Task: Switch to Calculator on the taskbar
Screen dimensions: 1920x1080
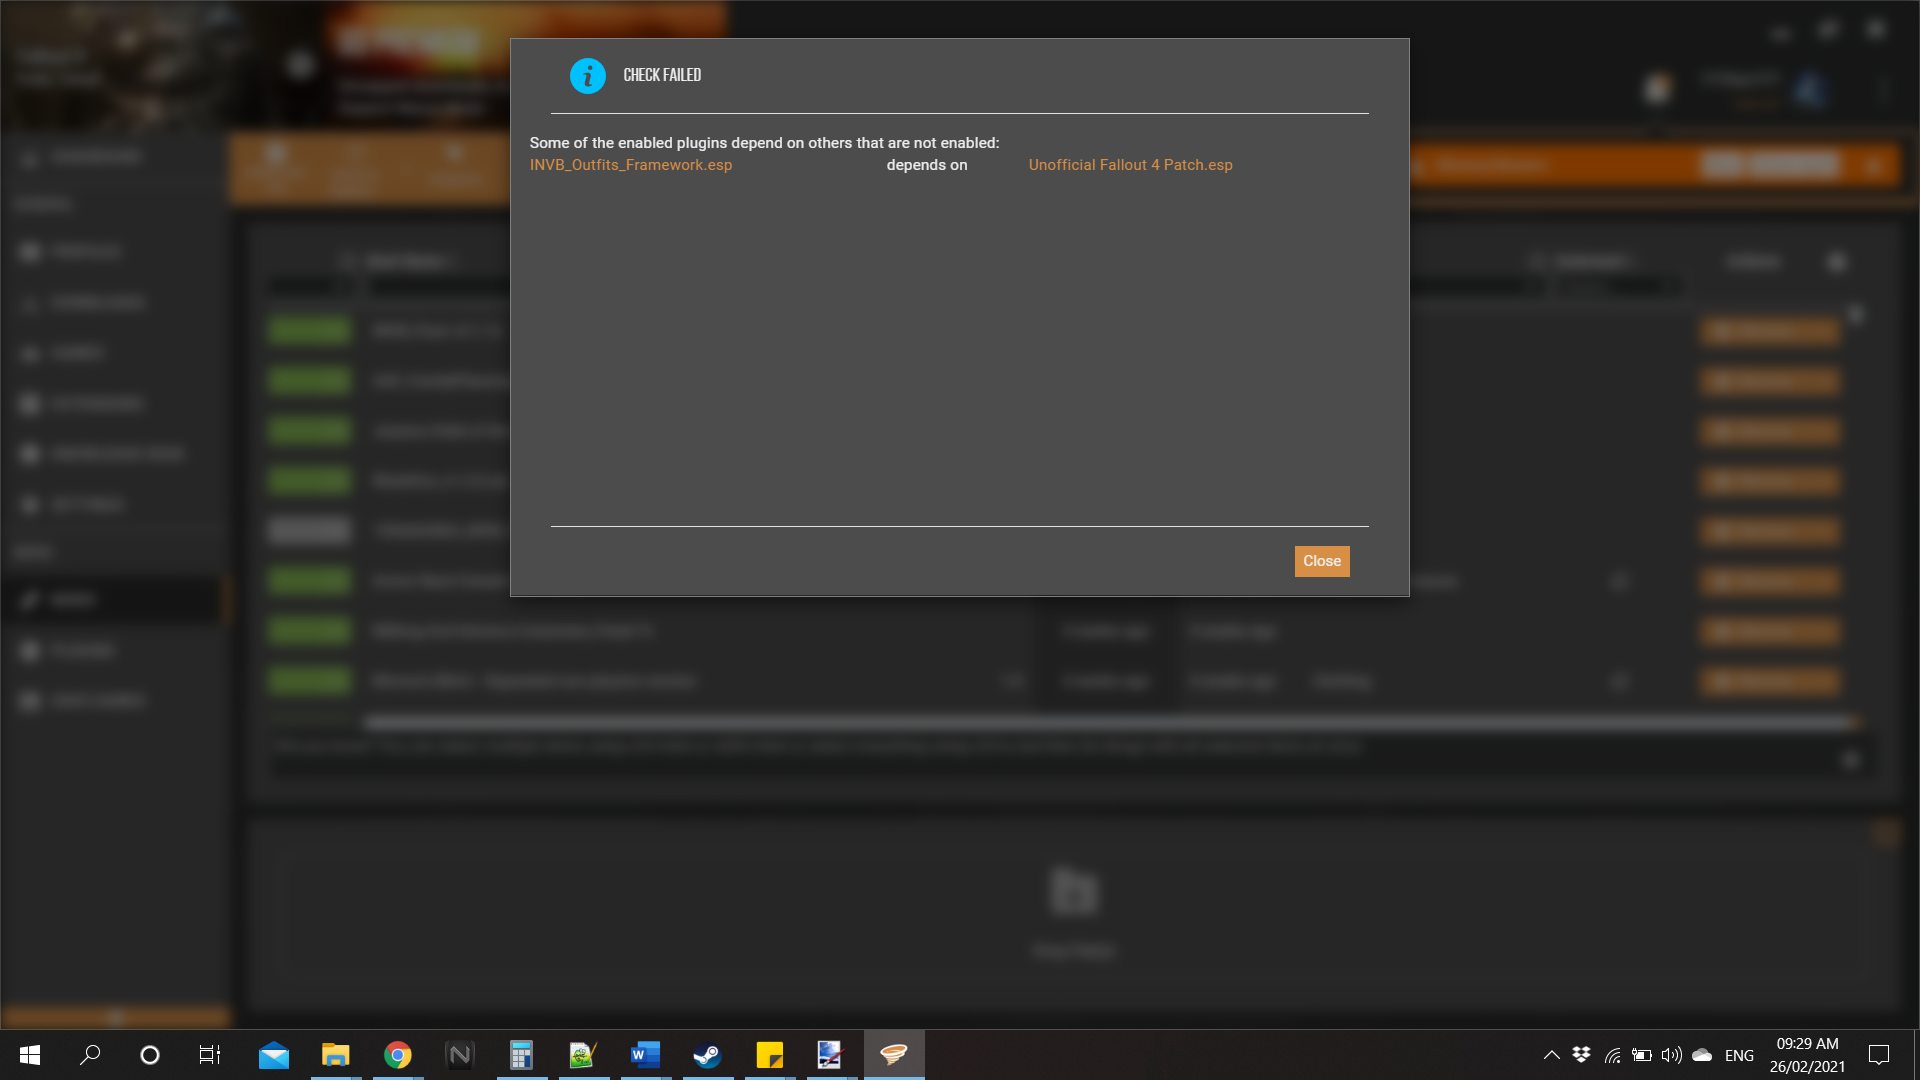Action: click(521, 1055)
